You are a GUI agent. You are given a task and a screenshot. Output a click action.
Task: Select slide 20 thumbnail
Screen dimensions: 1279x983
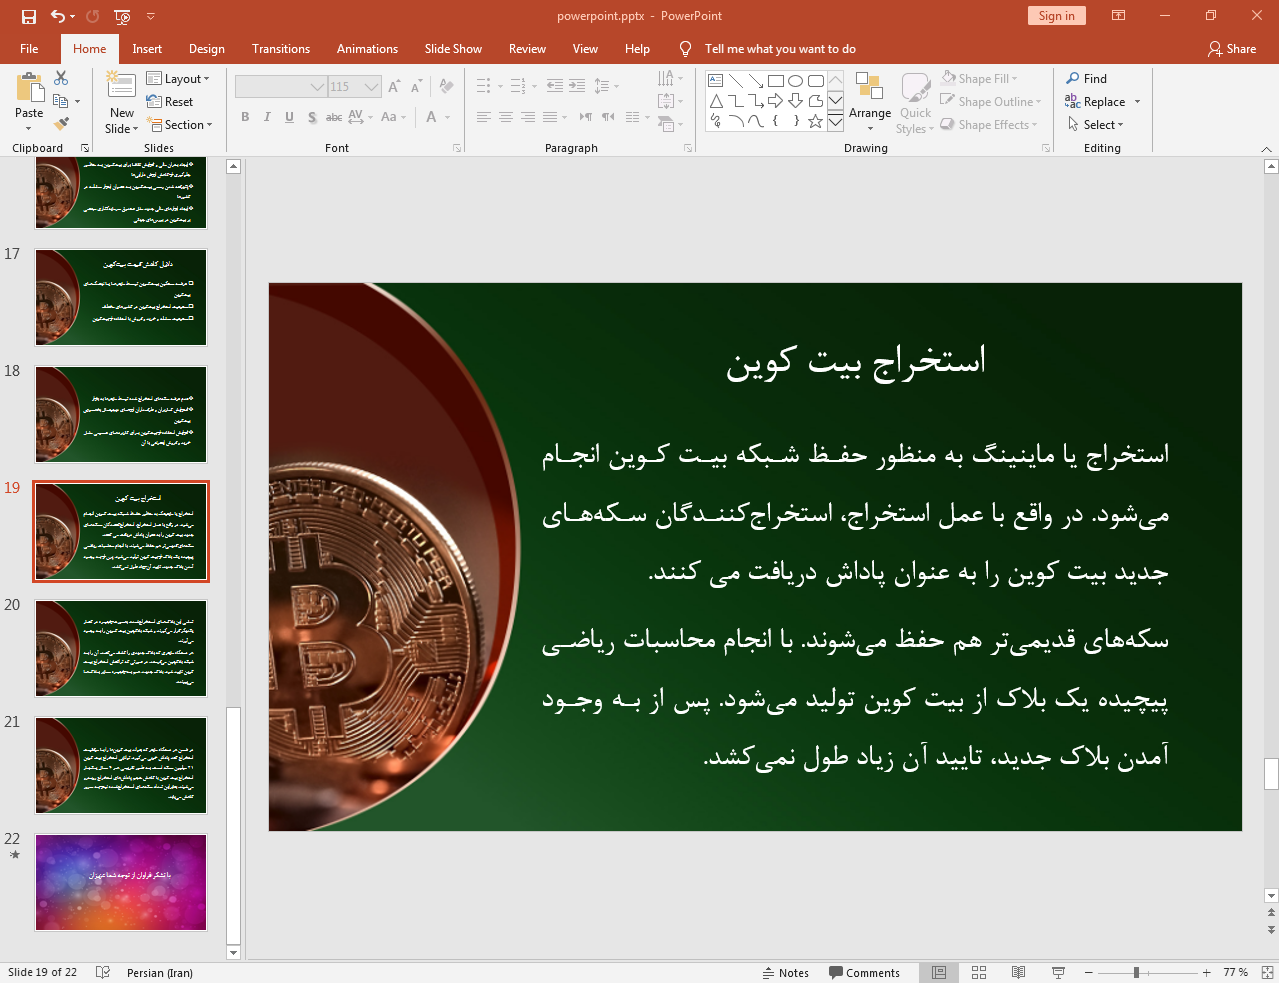(x=121, y=648)
